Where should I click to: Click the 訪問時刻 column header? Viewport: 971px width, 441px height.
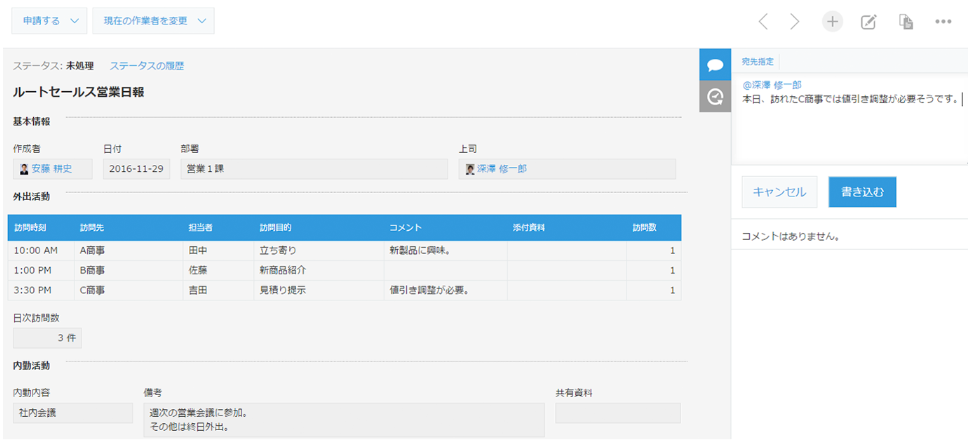(x=30, y=228)
